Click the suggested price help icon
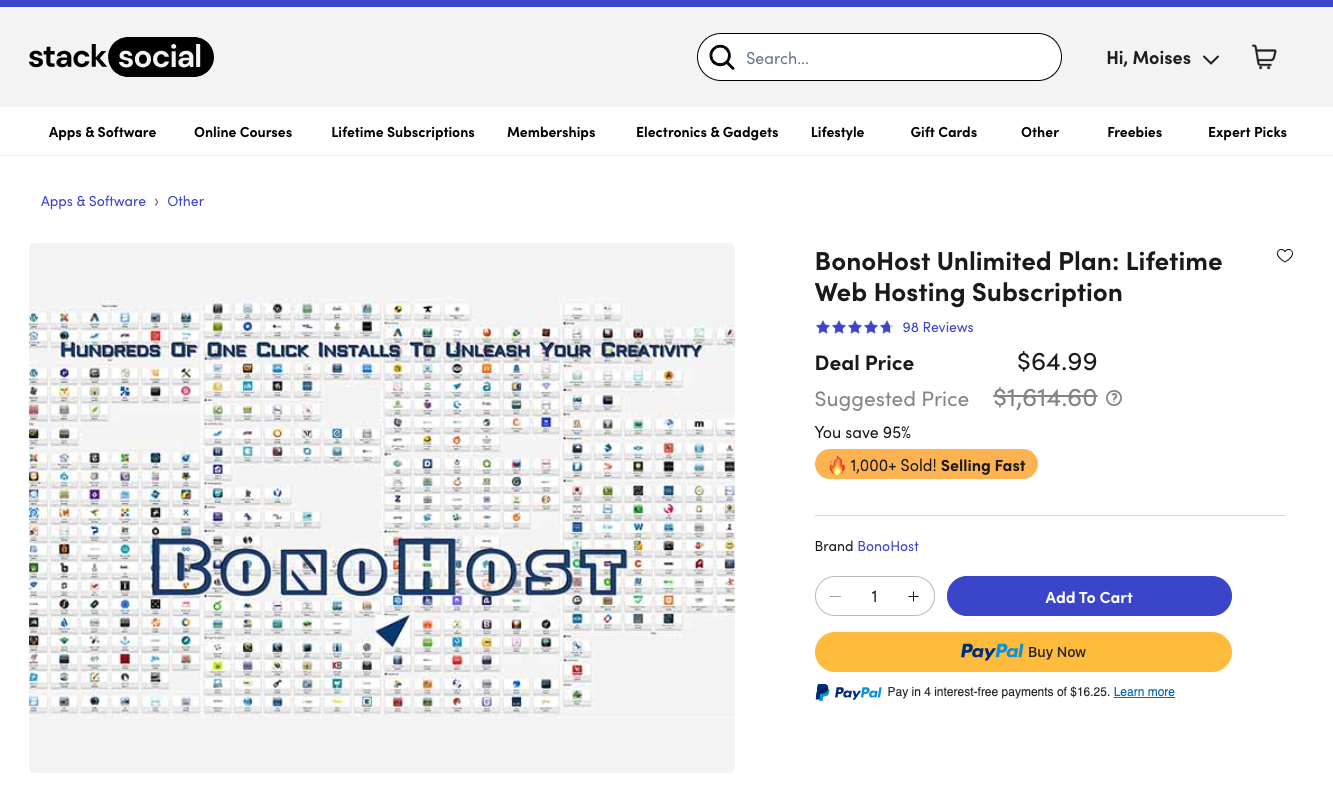Image resolution: width=1333 pixels, height=802 pixels. (1114, 398)
